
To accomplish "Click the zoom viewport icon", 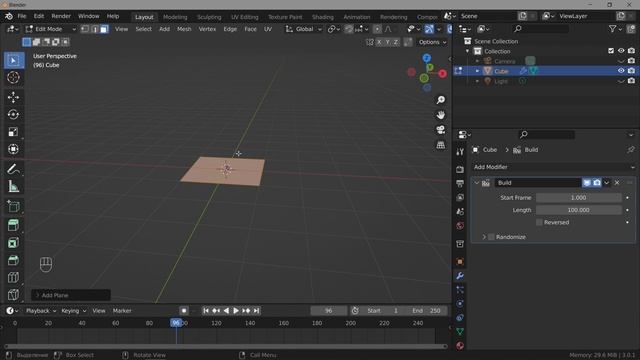I will pos(441,100).
